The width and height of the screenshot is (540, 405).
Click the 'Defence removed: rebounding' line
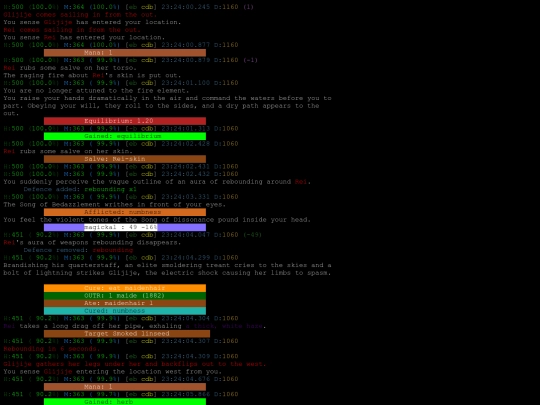pos(78,250)
